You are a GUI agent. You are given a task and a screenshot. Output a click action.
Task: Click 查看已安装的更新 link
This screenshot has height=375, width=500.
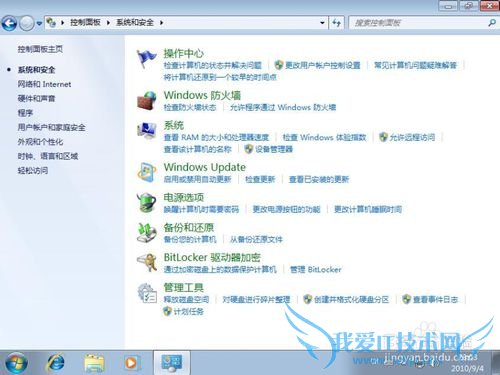point(319,179)
